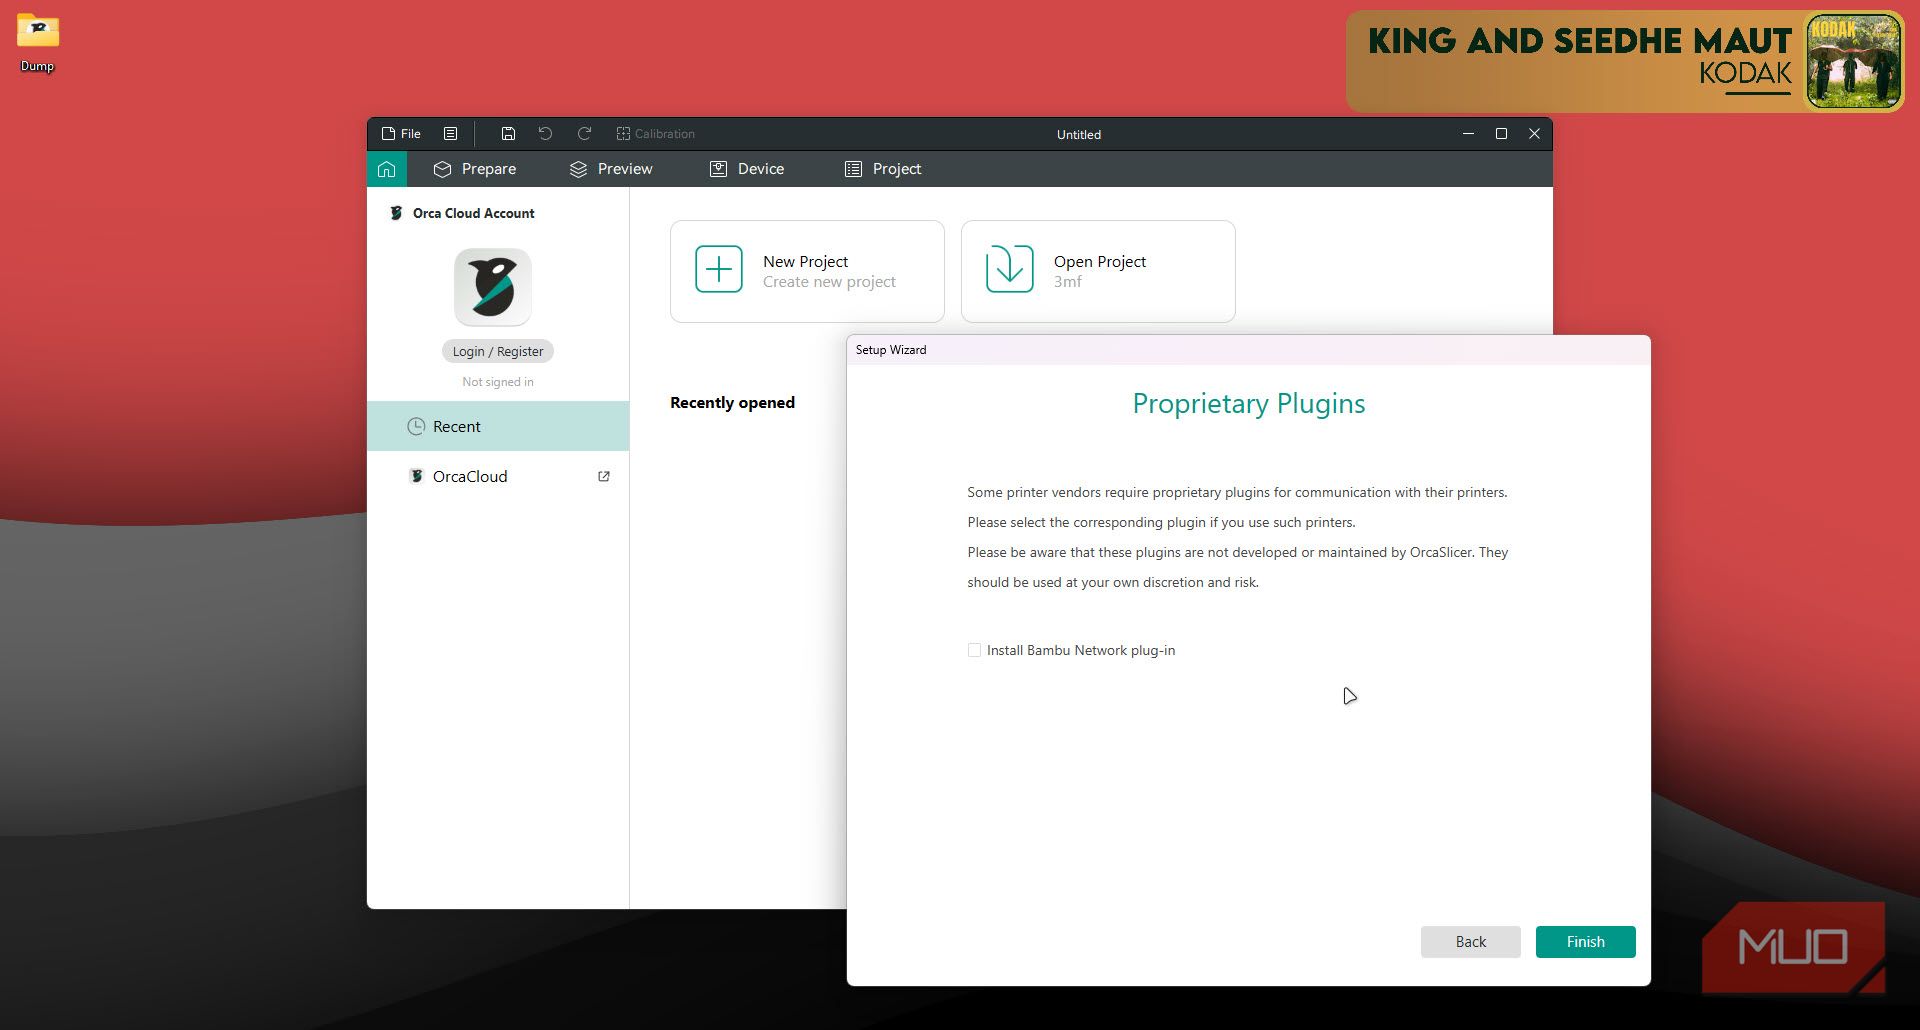Viewport: 1920px width, 1030px height.
Task: Enable Install Bambu Network plug-in checkbox
Action: coord(974,650)
